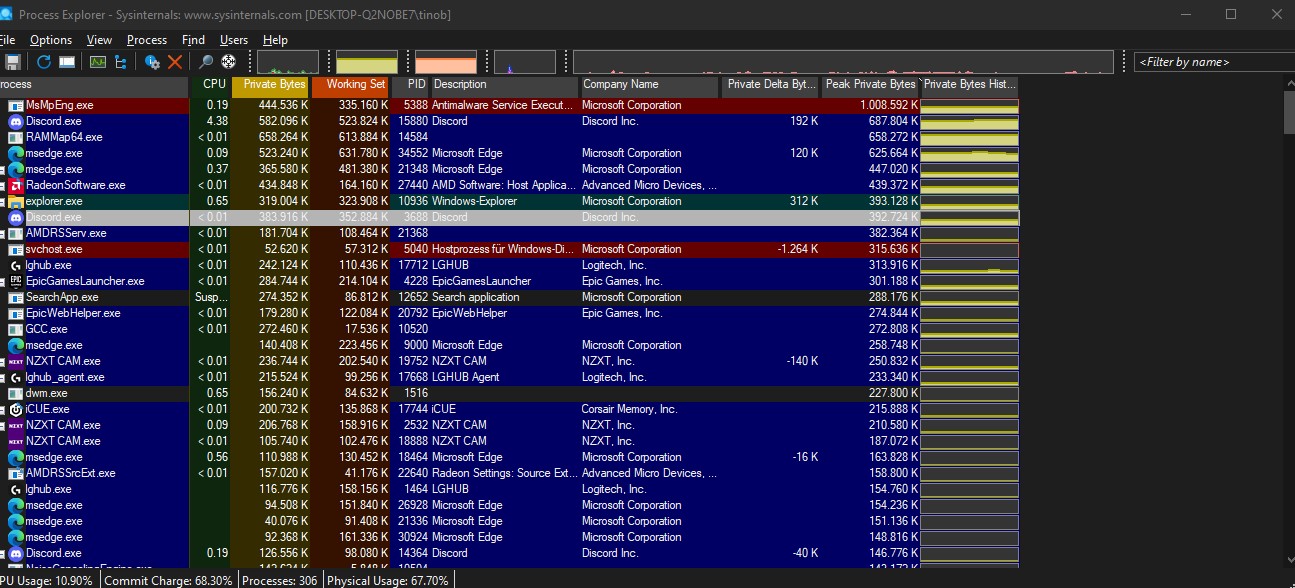Toggle the Show Process Tree toolbar icon
Viewport: 1295px width, 588px height.
121,62
